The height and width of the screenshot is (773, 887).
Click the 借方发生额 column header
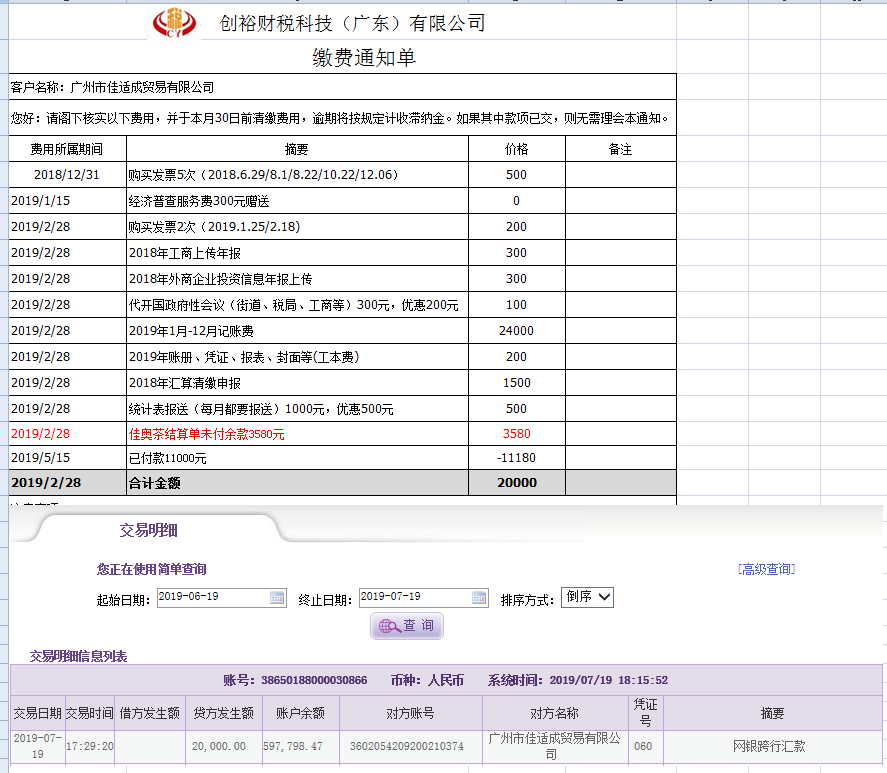[150, 713]
